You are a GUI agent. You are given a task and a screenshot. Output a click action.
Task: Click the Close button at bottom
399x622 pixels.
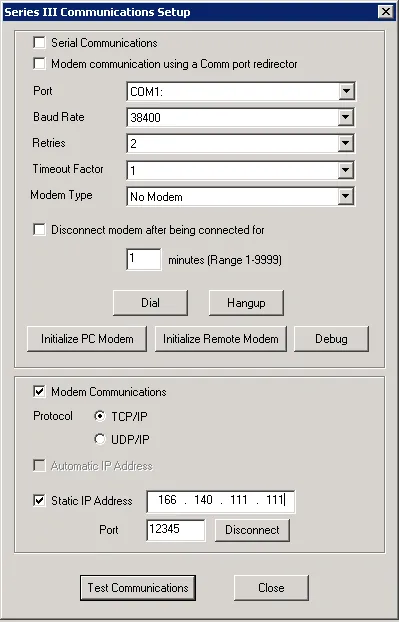coord(271,587)
